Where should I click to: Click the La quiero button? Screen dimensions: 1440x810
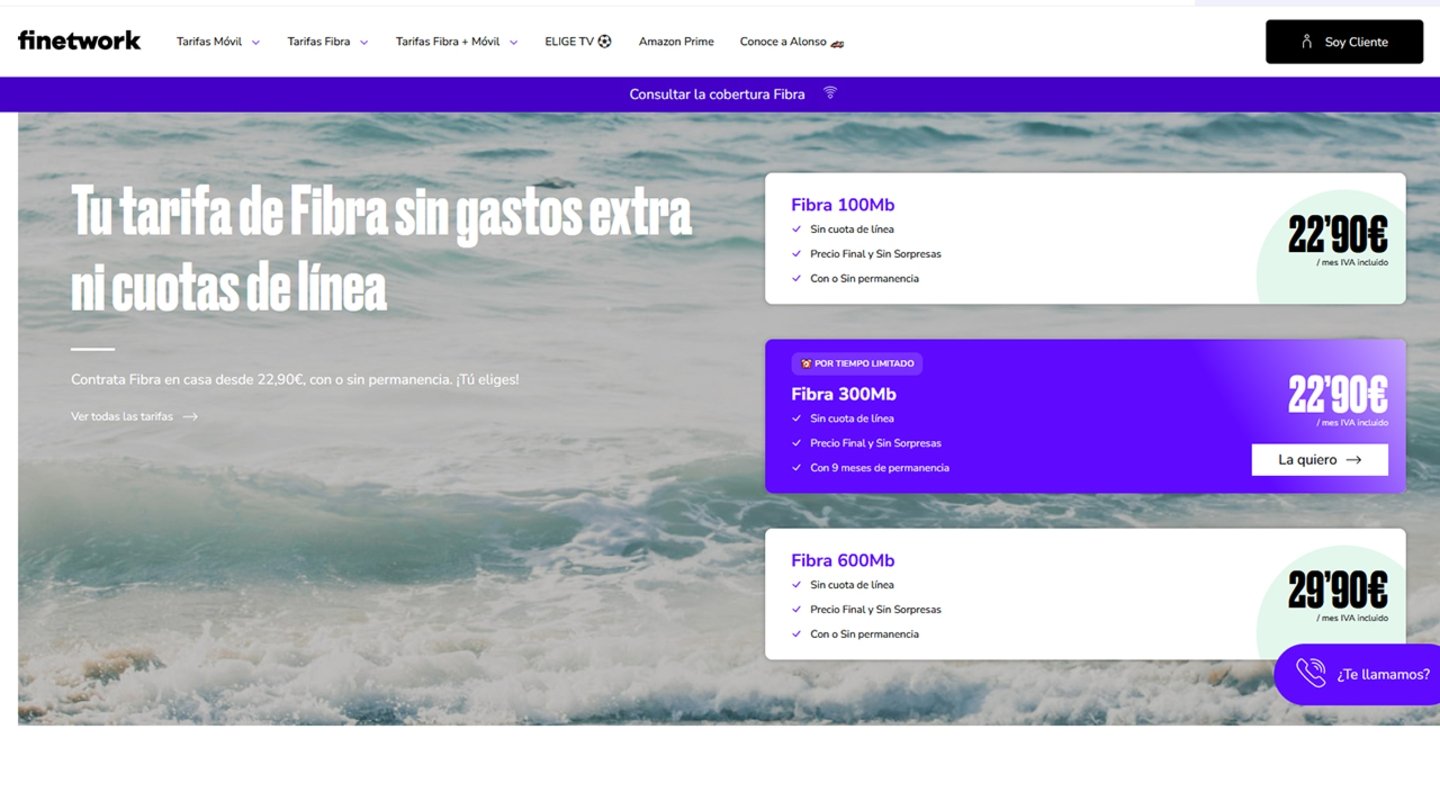(x=1320, y=460)
